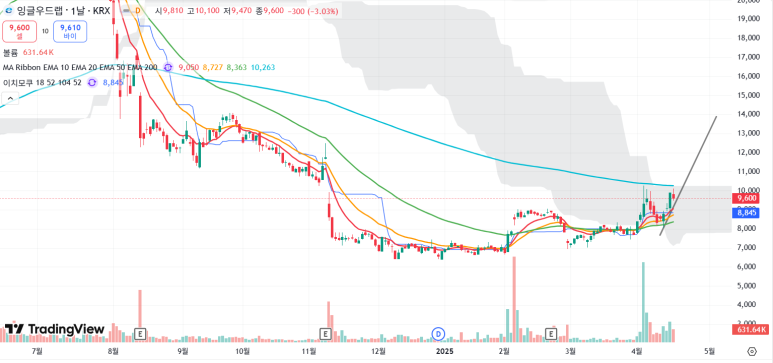Open the August earnings E marker

[x=141, y=334]
